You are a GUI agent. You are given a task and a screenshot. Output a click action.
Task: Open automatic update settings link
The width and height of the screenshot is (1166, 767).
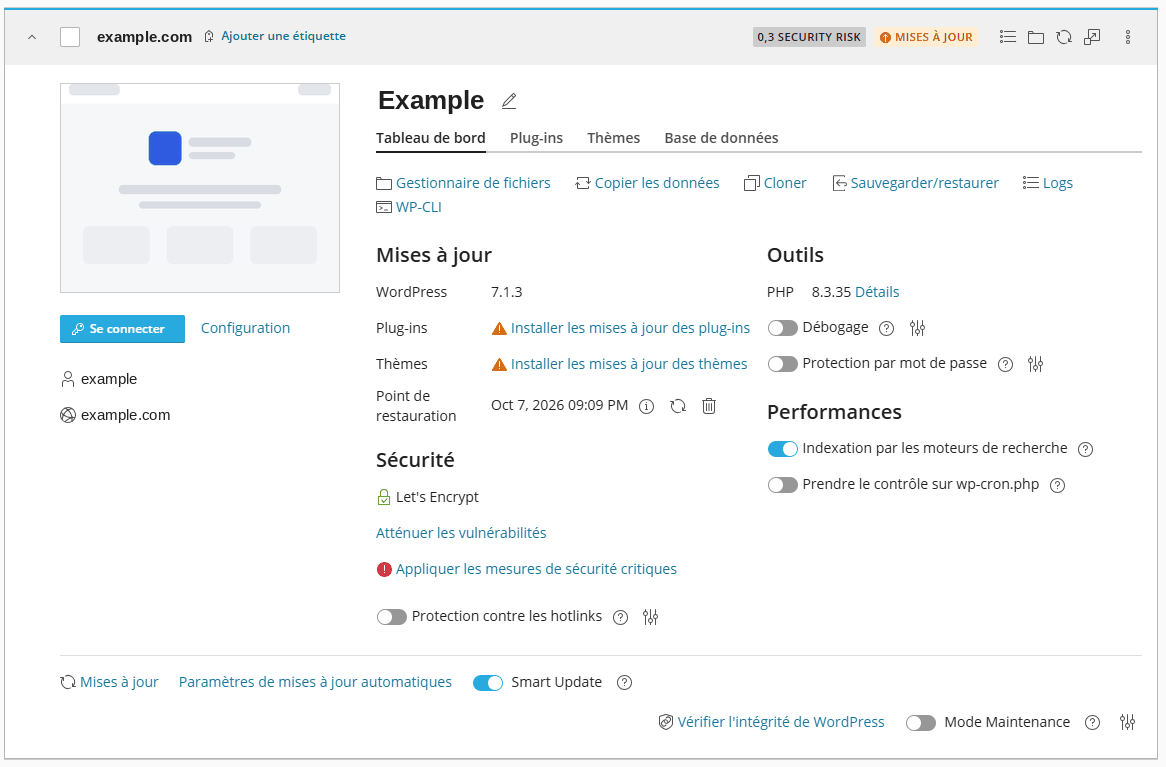(315, 682)
